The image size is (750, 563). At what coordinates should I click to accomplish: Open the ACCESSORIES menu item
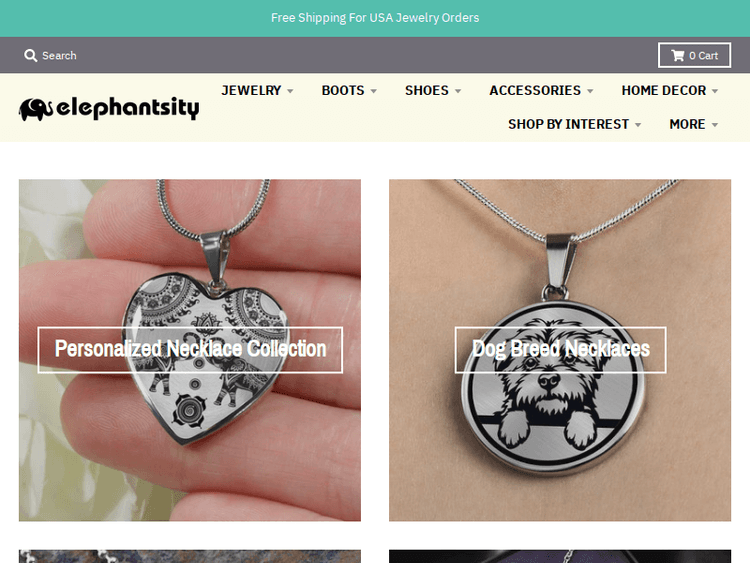coord(535,90)
